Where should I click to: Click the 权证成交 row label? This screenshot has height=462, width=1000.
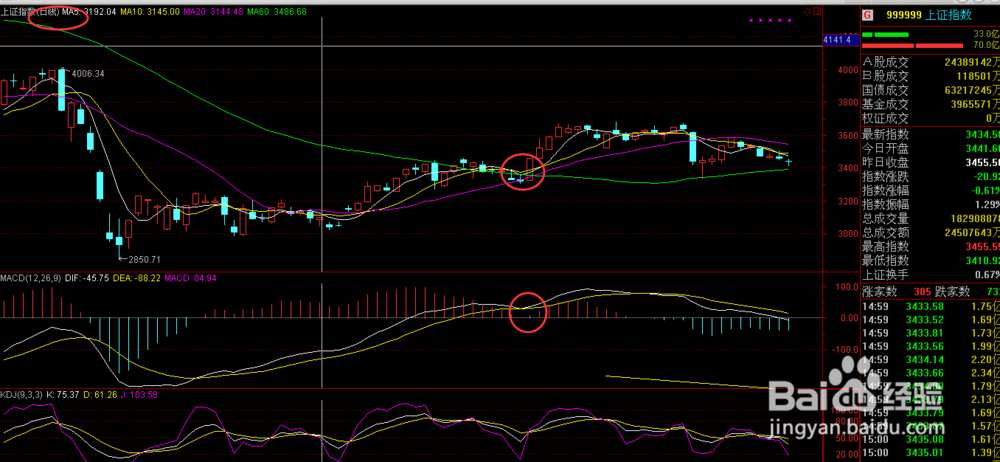(884, 119)
